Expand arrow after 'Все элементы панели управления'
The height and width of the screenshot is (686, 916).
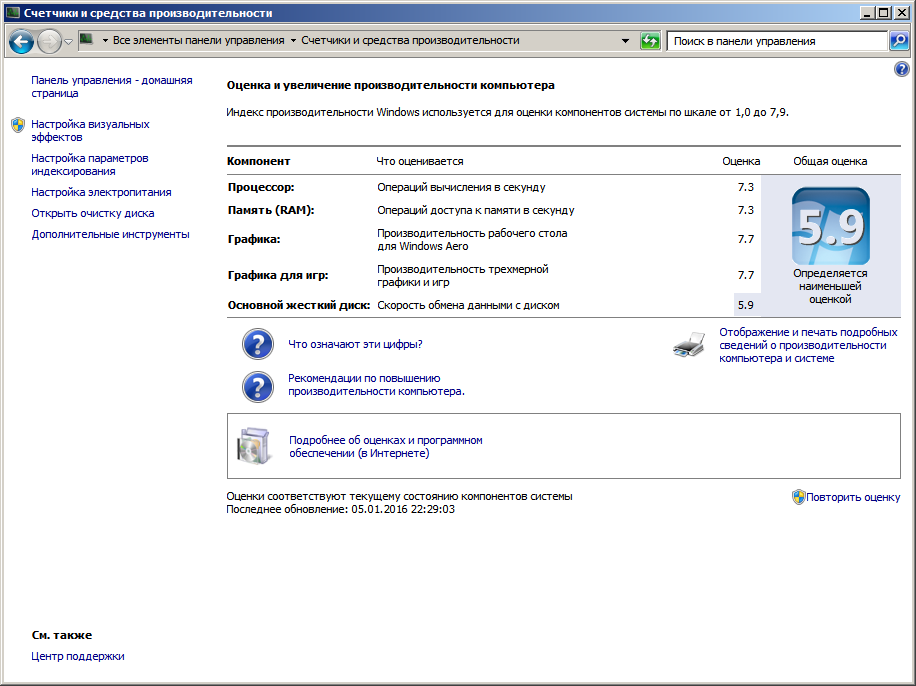(293, 40)
